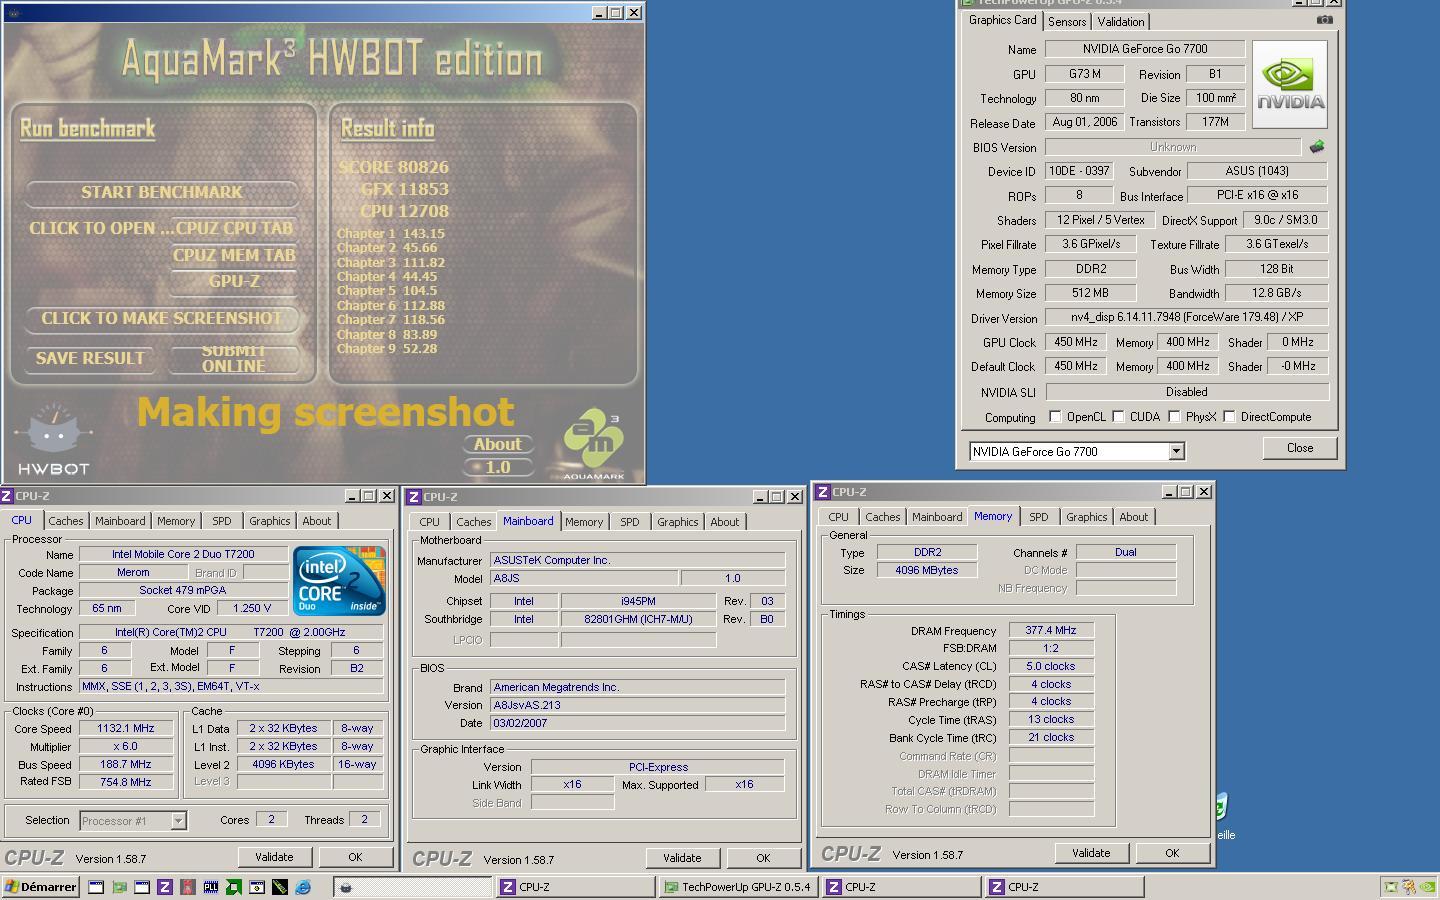Toggle the DirectCompute checkbox

1229,417
